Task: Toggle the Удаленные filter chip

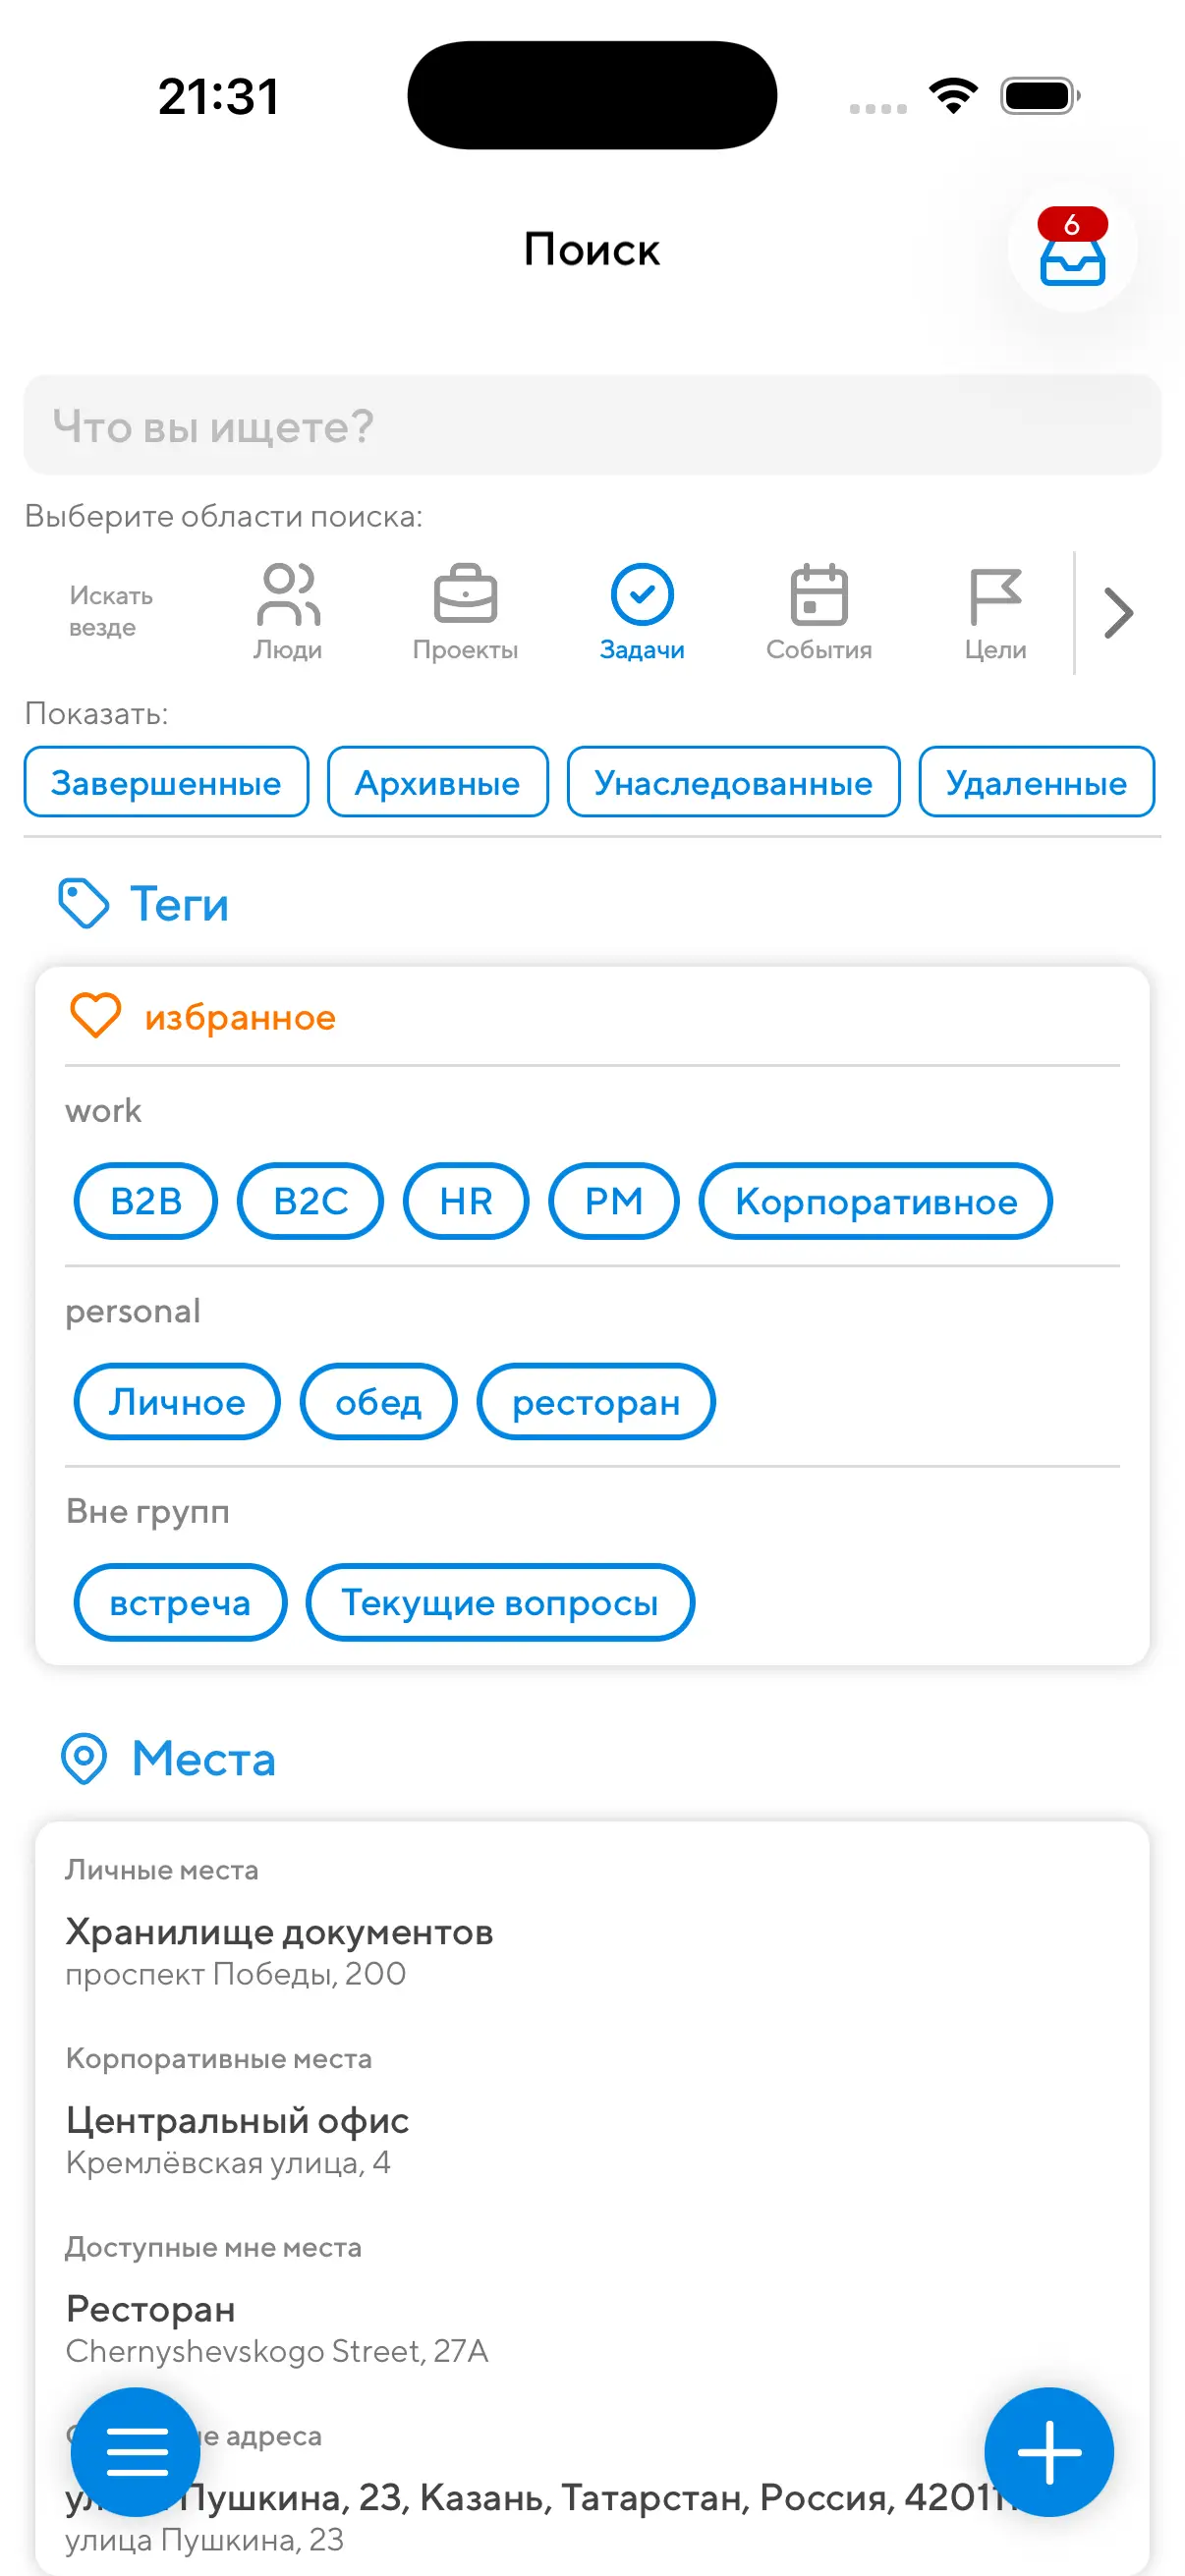Action: (1036, 782)
